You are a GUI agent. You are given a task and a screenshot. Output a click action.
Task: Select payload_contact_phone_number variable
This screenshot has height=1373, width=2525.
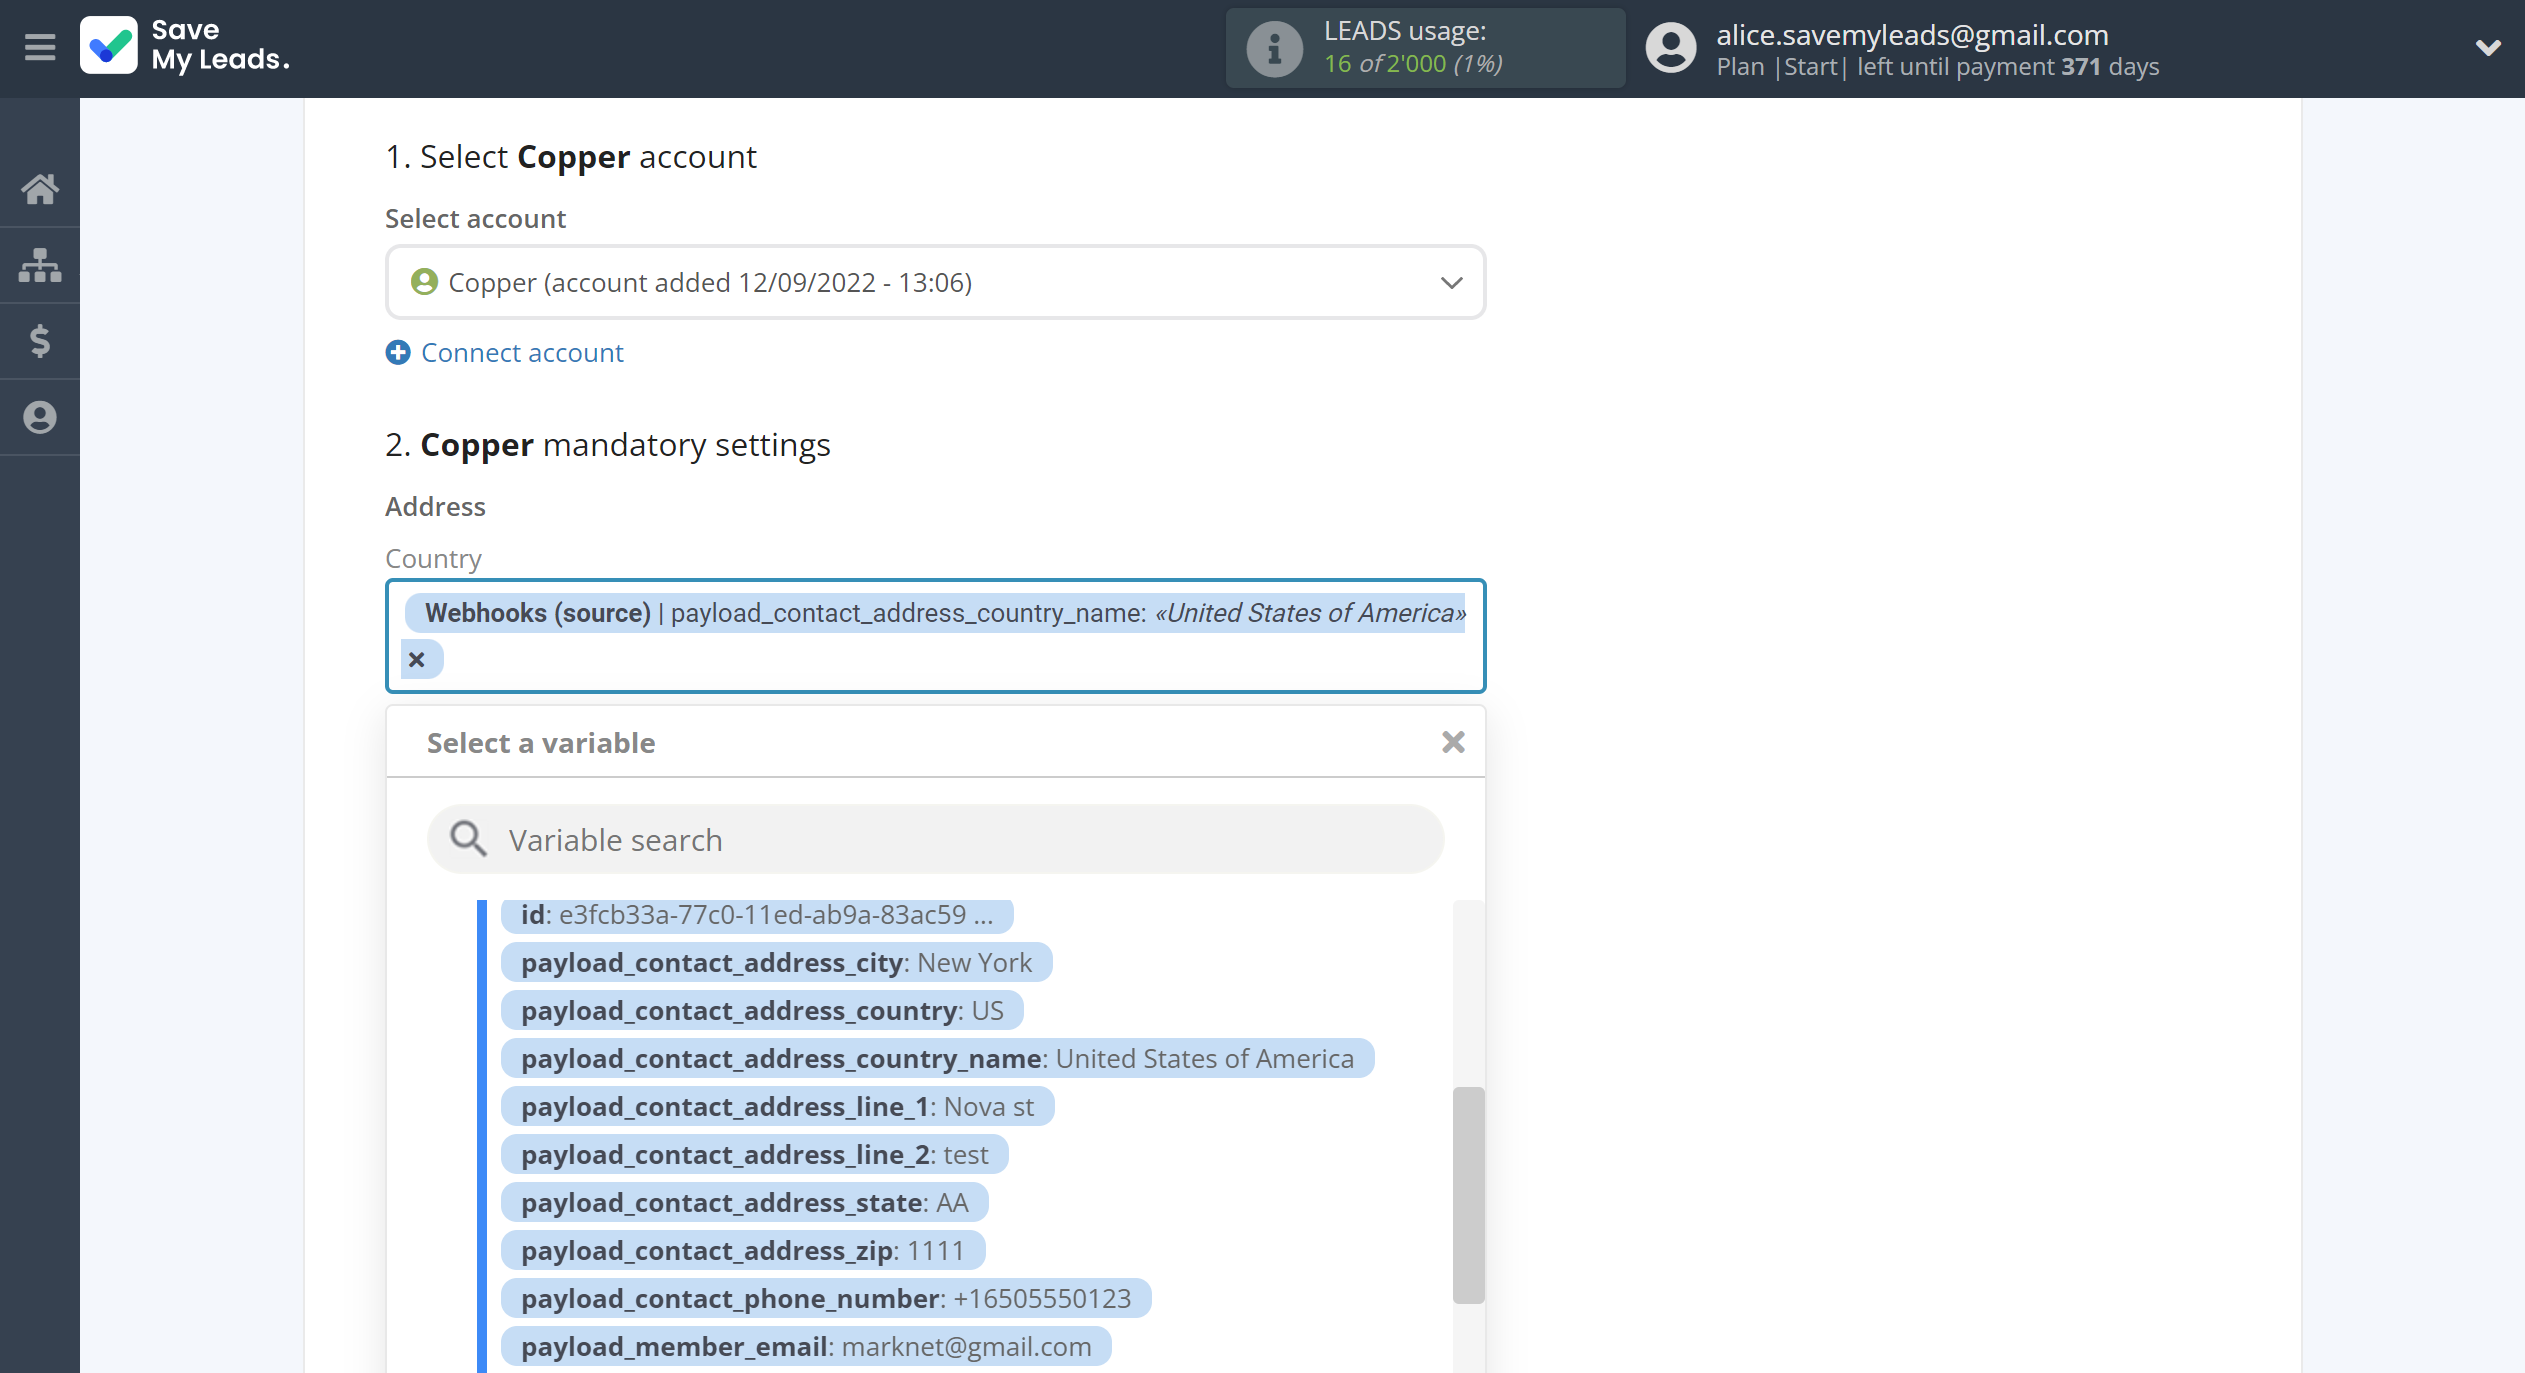(826, 1299)
